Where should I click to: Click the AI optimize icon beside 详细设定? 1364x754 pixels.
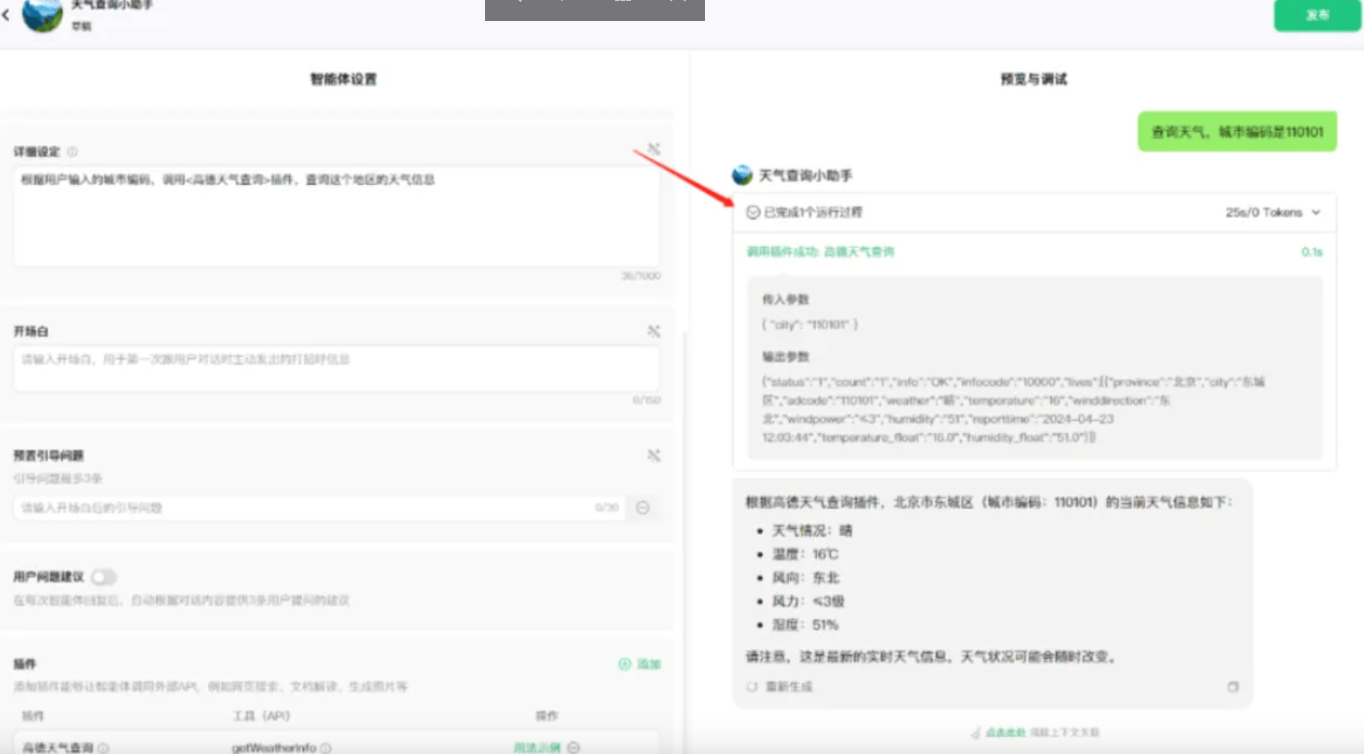click(x=653, y=148)
